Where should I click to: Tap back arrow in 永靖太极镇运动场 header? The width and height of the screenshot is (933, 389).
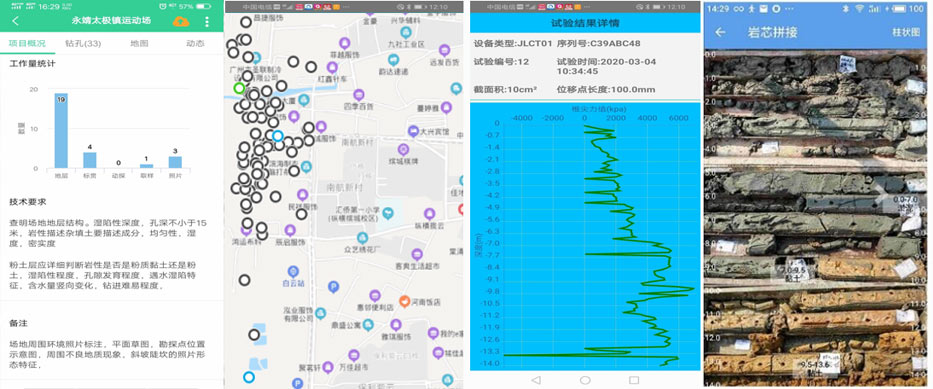[15, 22]
